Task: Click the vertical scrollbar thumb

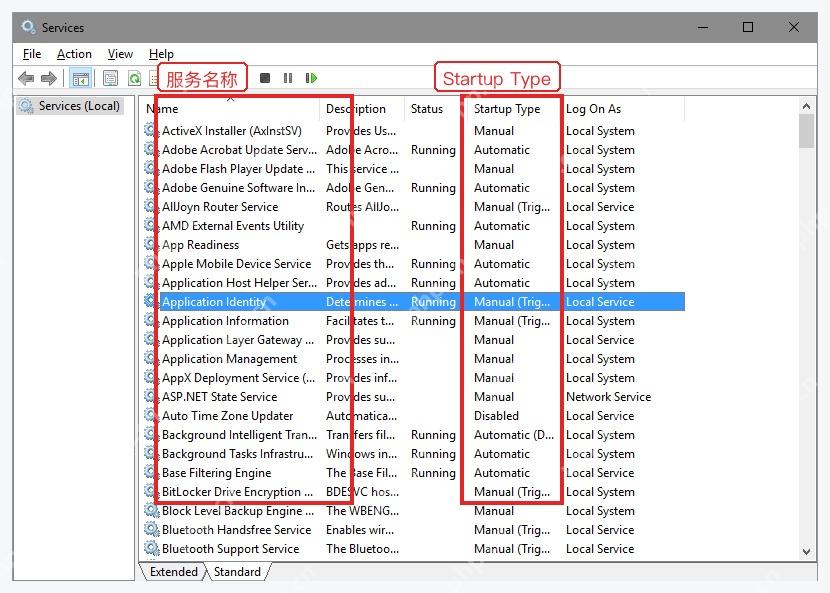Action: click(806, 131)
